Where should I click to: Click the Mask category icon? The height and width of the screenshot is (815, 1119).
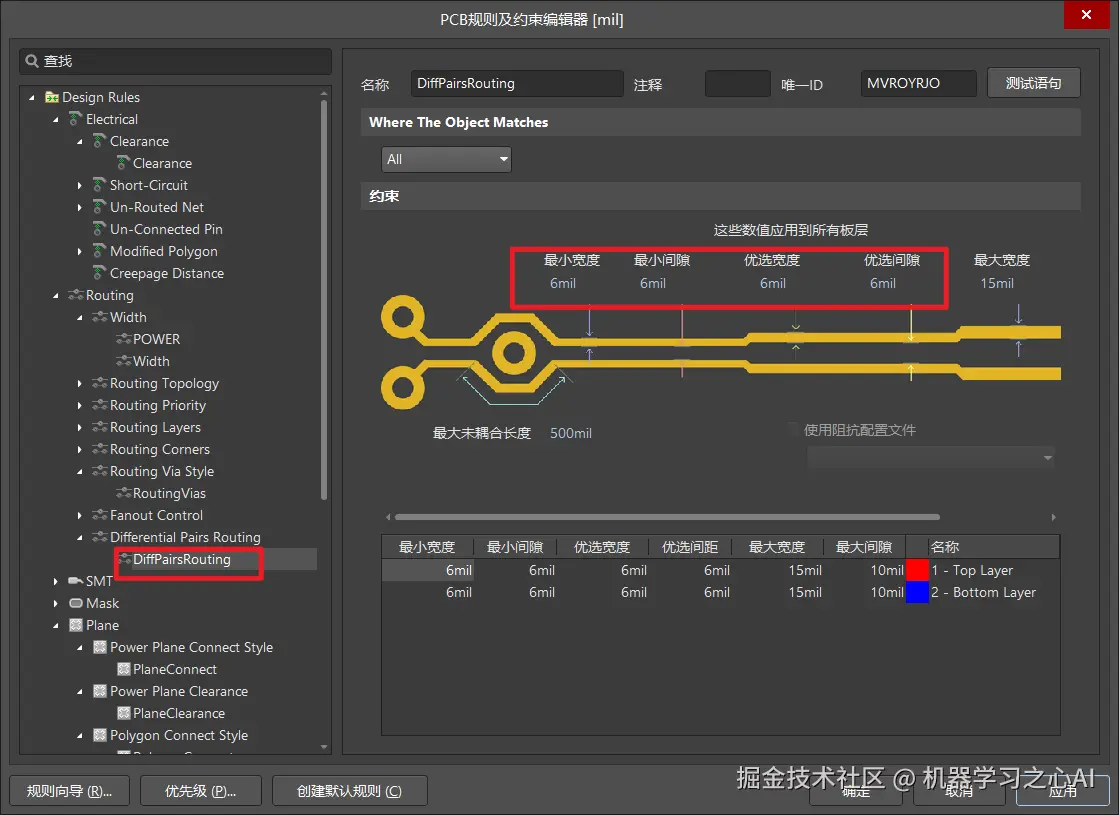click(76, 603)
